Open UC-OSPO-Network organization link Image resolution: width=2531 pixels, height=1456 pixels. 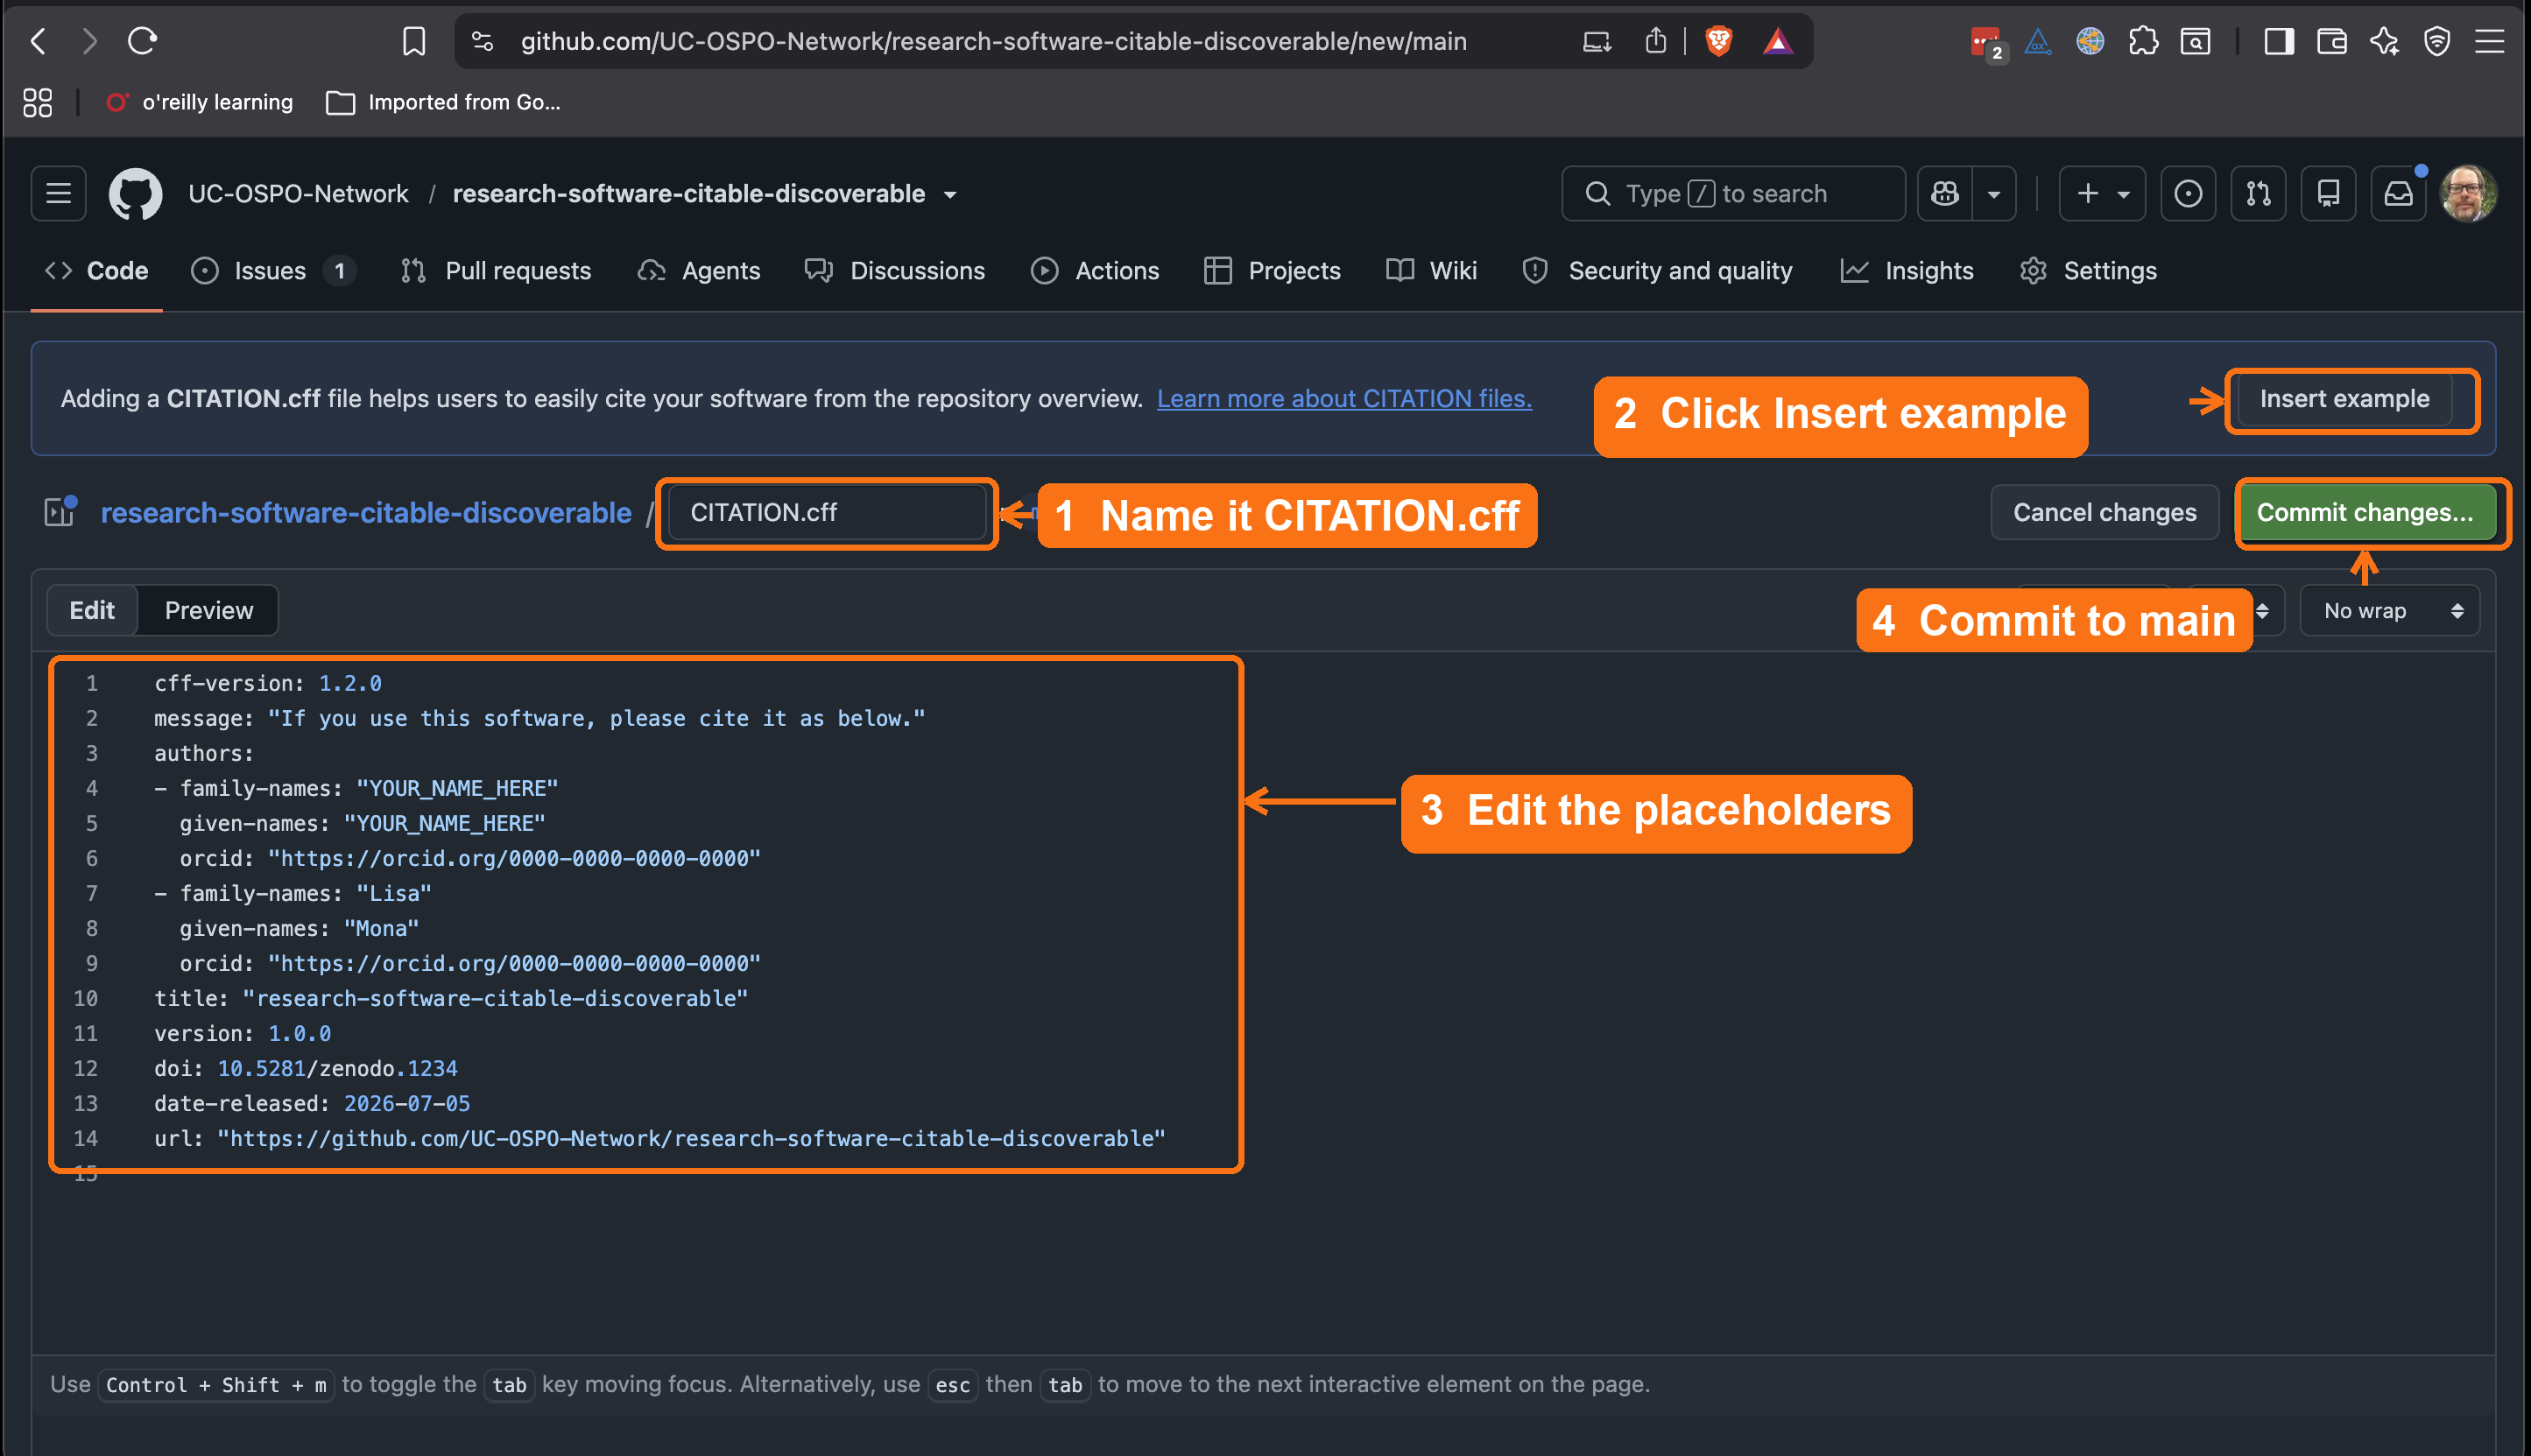click(298, 193)
